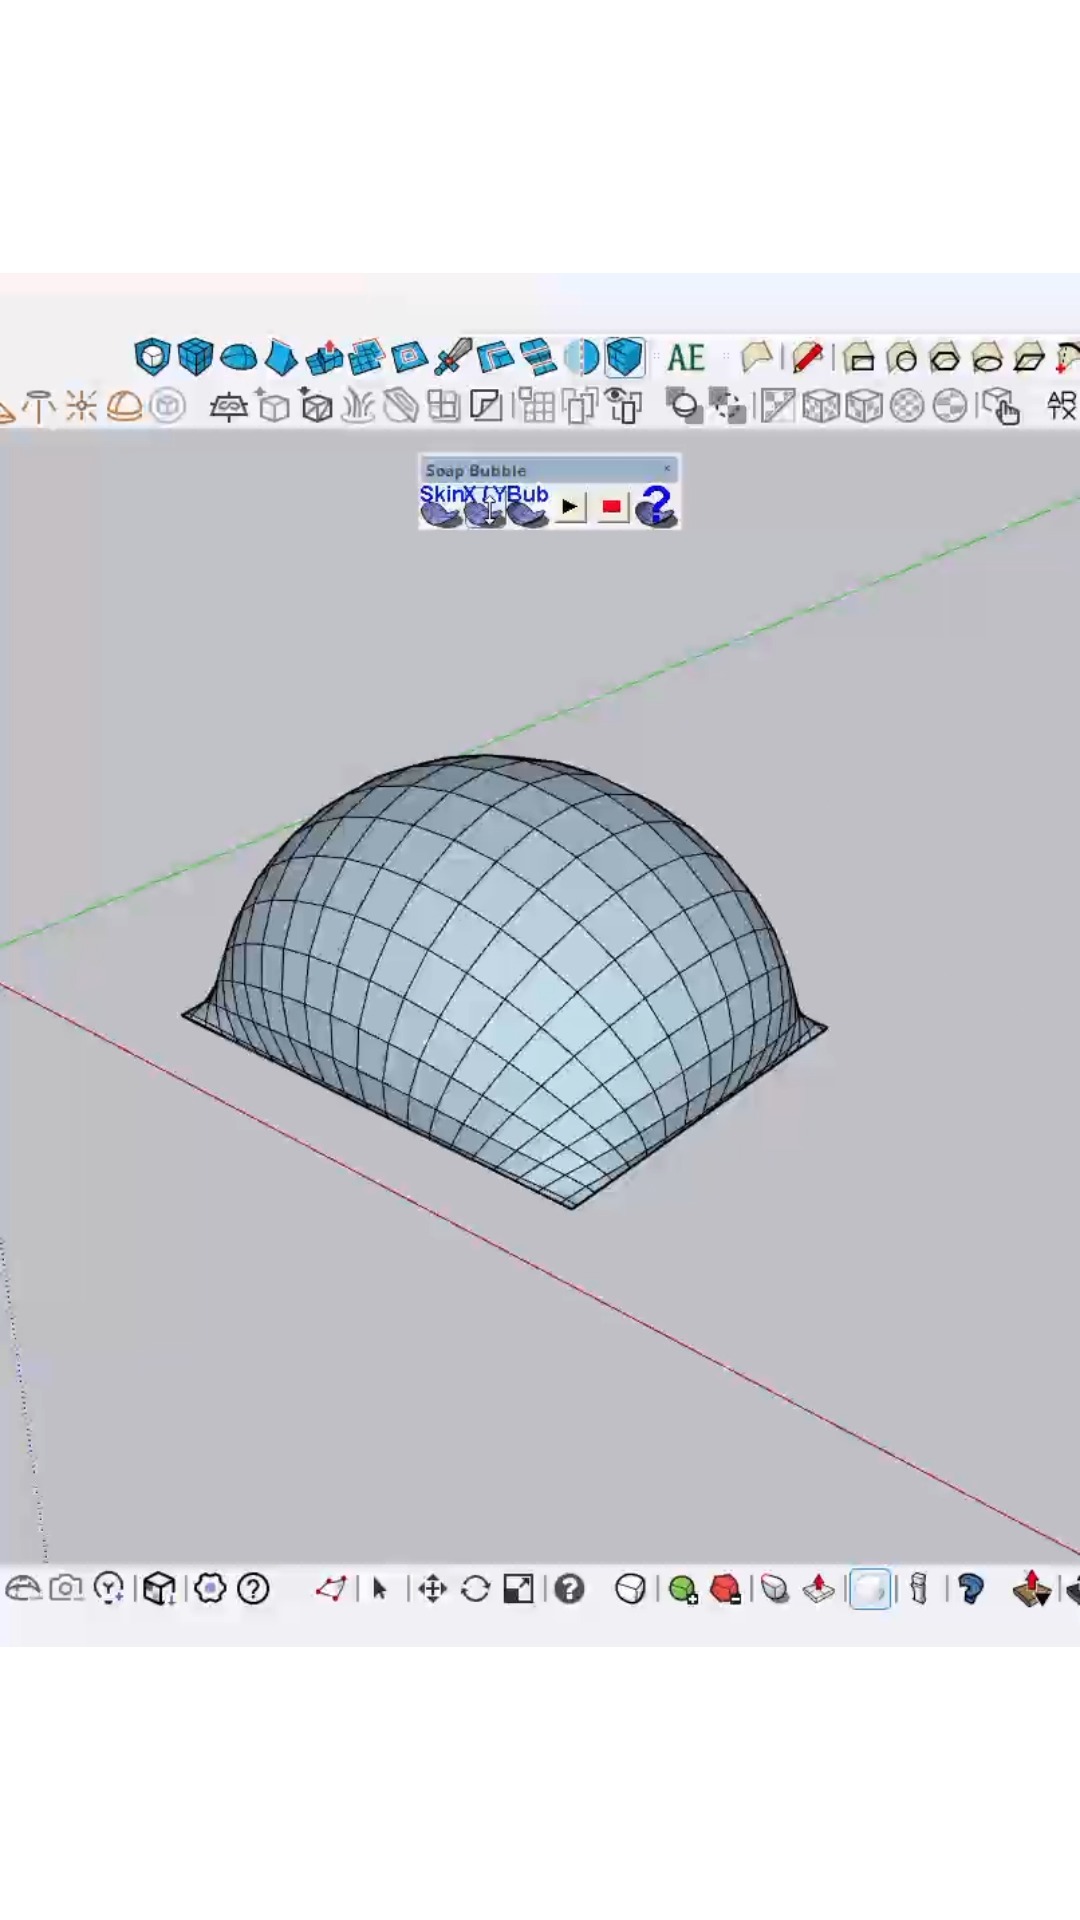Viewport: 1080px width, 1920px height.
Task: Click the helmet icon in bottom toolbar
Action: click(22, 1589)
